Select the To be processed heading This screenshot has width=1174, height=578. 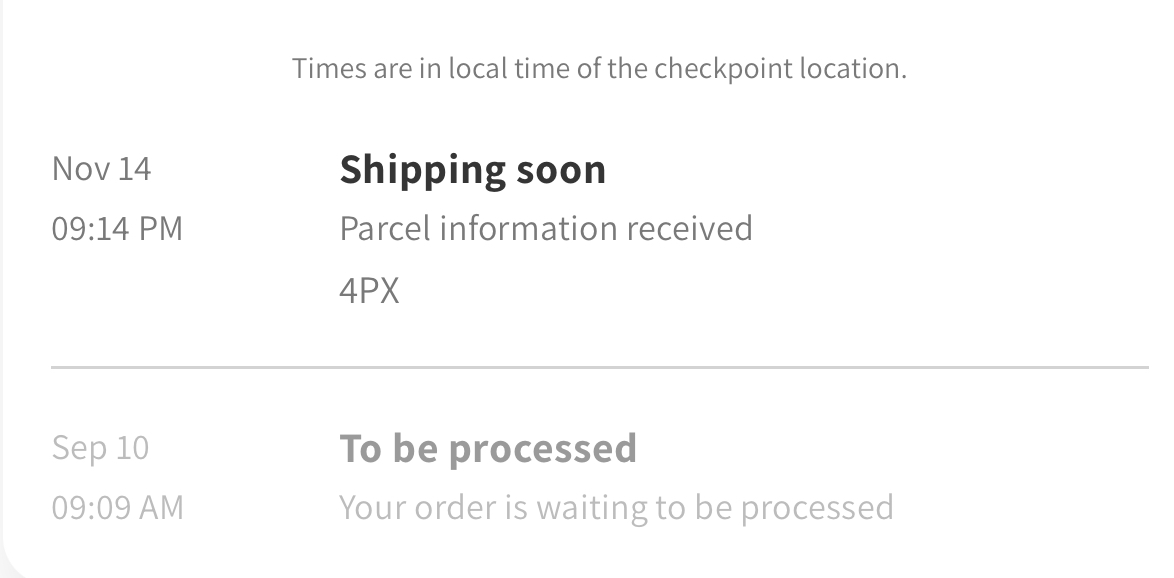click(487, 448)
